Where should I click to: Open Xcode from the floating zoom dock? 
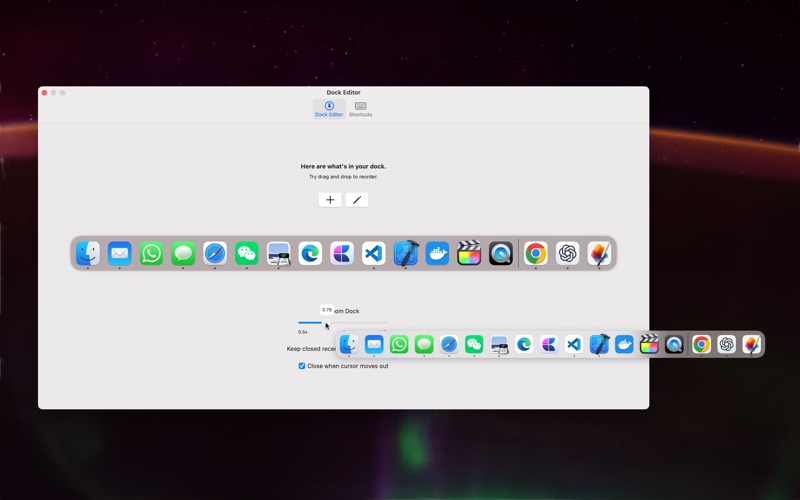point(599,344)
